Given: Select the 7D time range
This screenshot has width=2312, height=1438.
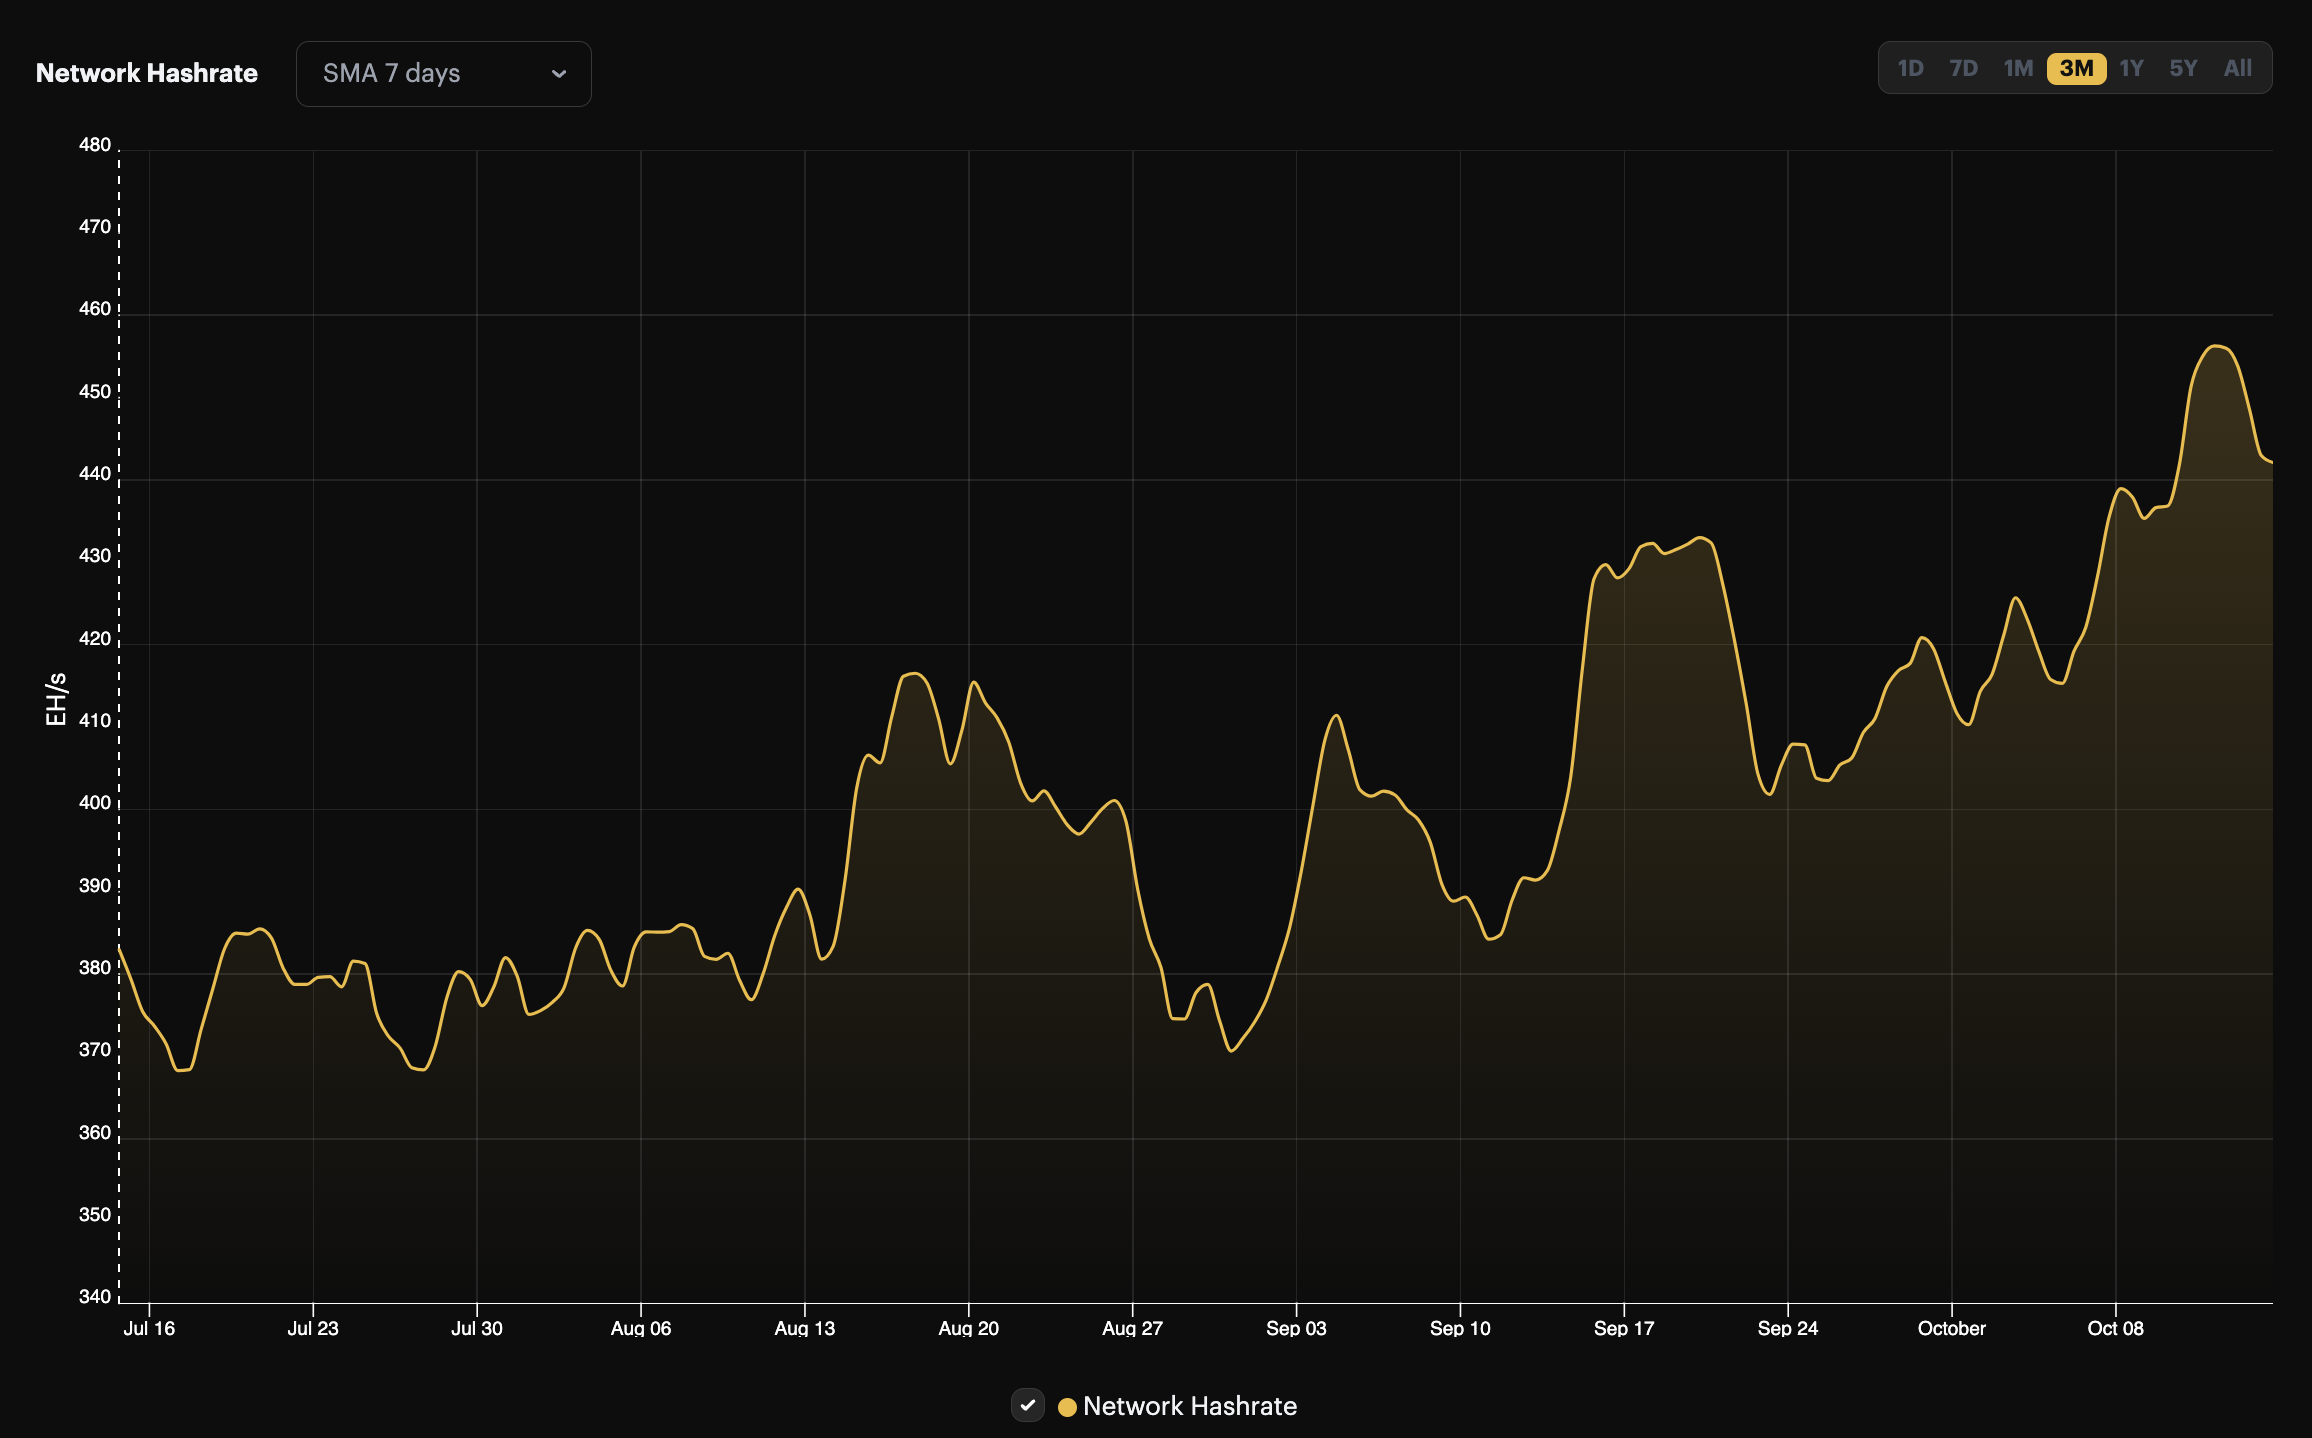Looking at the screenshot, I should [x=1964, y=67].
